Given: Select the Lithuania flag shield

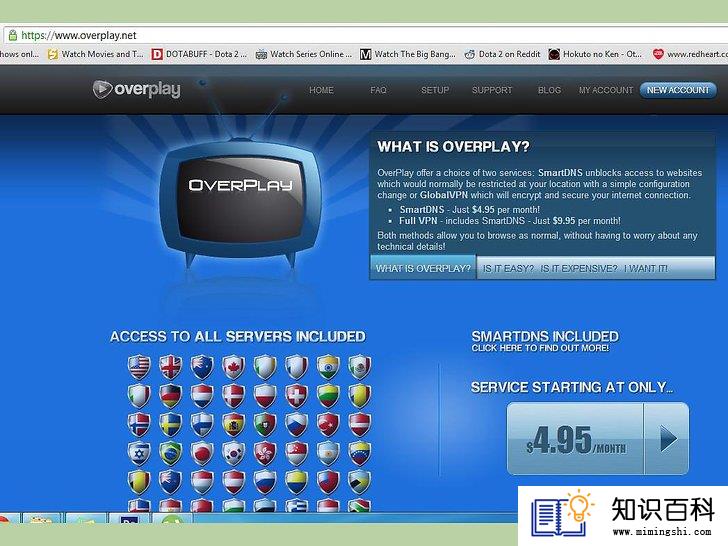Looking at the screenshot, I should pos(328,396).
